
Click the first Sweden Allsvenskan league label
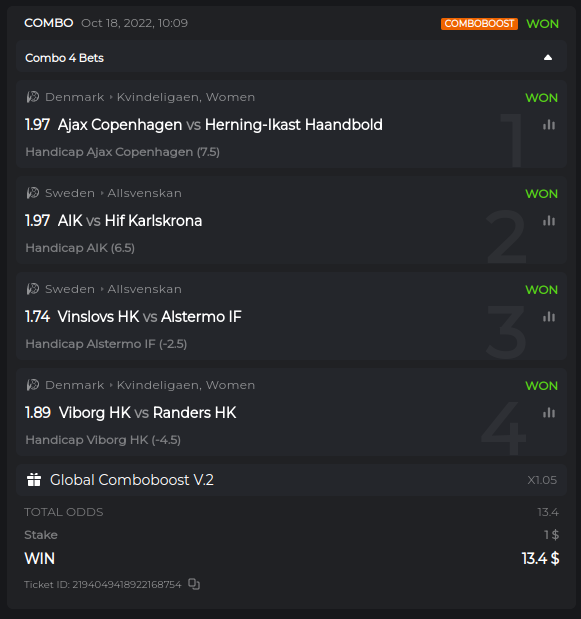113,193
